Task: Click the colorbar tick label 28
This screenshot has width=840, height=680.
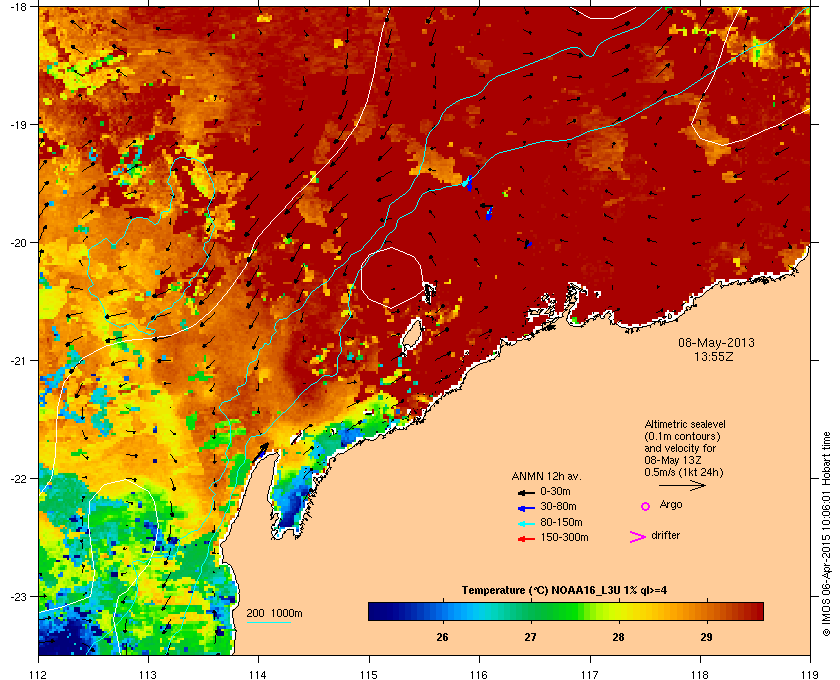Action: (x=618, y=637)
